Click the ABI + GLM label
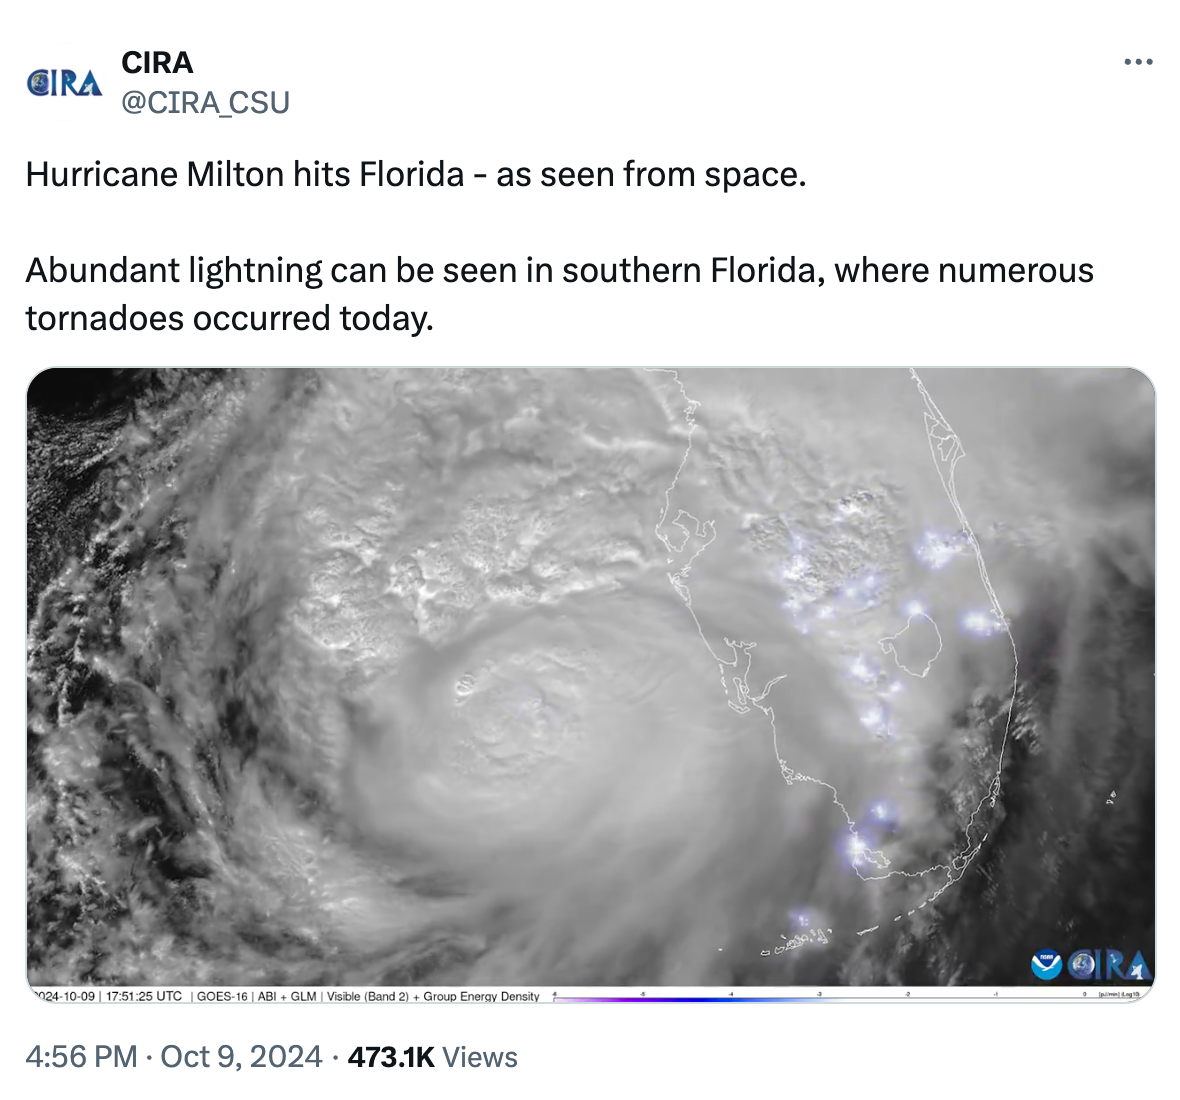The width and height of the screenshot is (1180, 1100). pyautogui.click(x=287, y=996)
